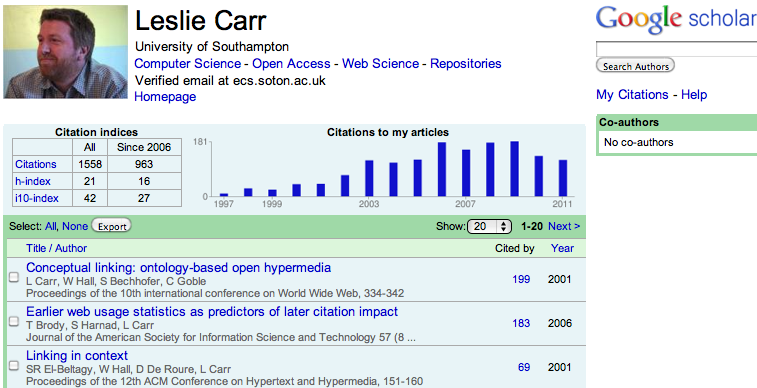Click the Since 2006 column header
Screen dimensions: 757x388
point(144,147)
